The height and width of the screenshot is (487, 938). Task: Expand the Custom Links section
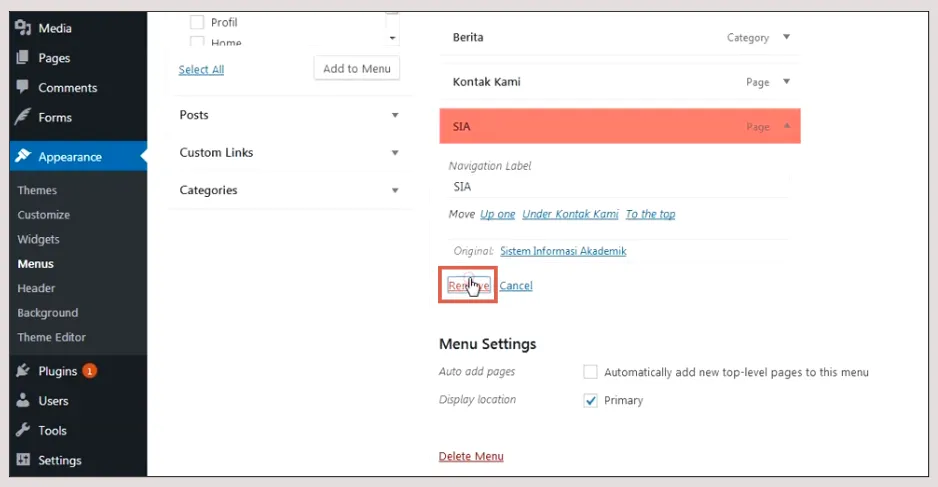coord(395,153)
